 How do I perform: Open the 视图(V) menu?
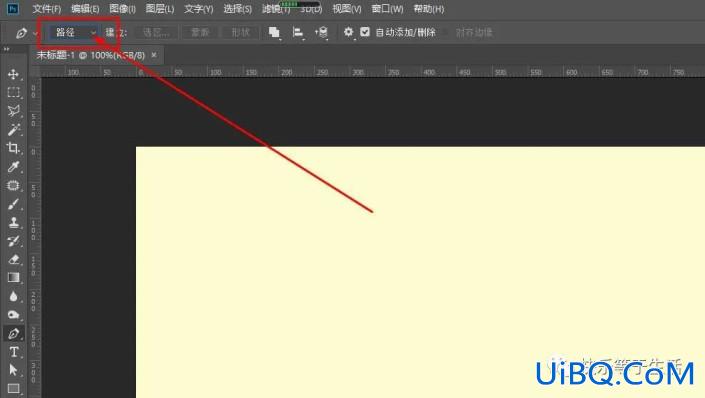[x=347, y=9]
